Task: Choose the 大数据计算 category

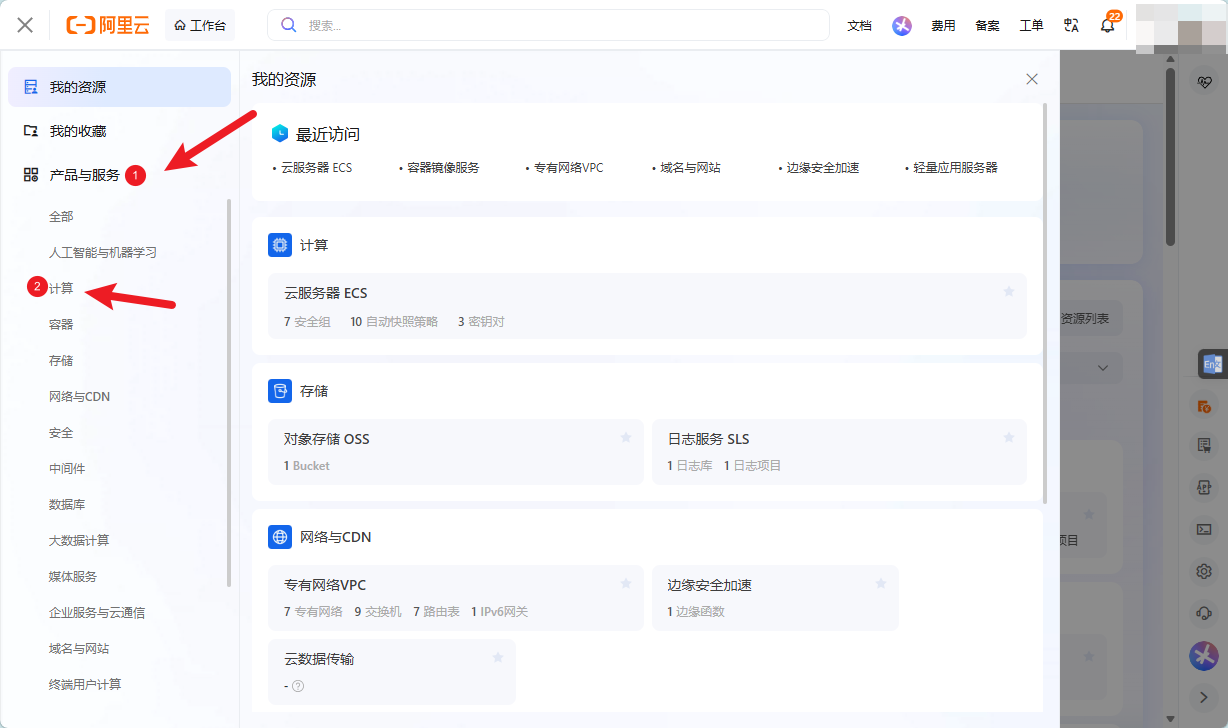Action: pyautogui.click(x=79, y=540)
